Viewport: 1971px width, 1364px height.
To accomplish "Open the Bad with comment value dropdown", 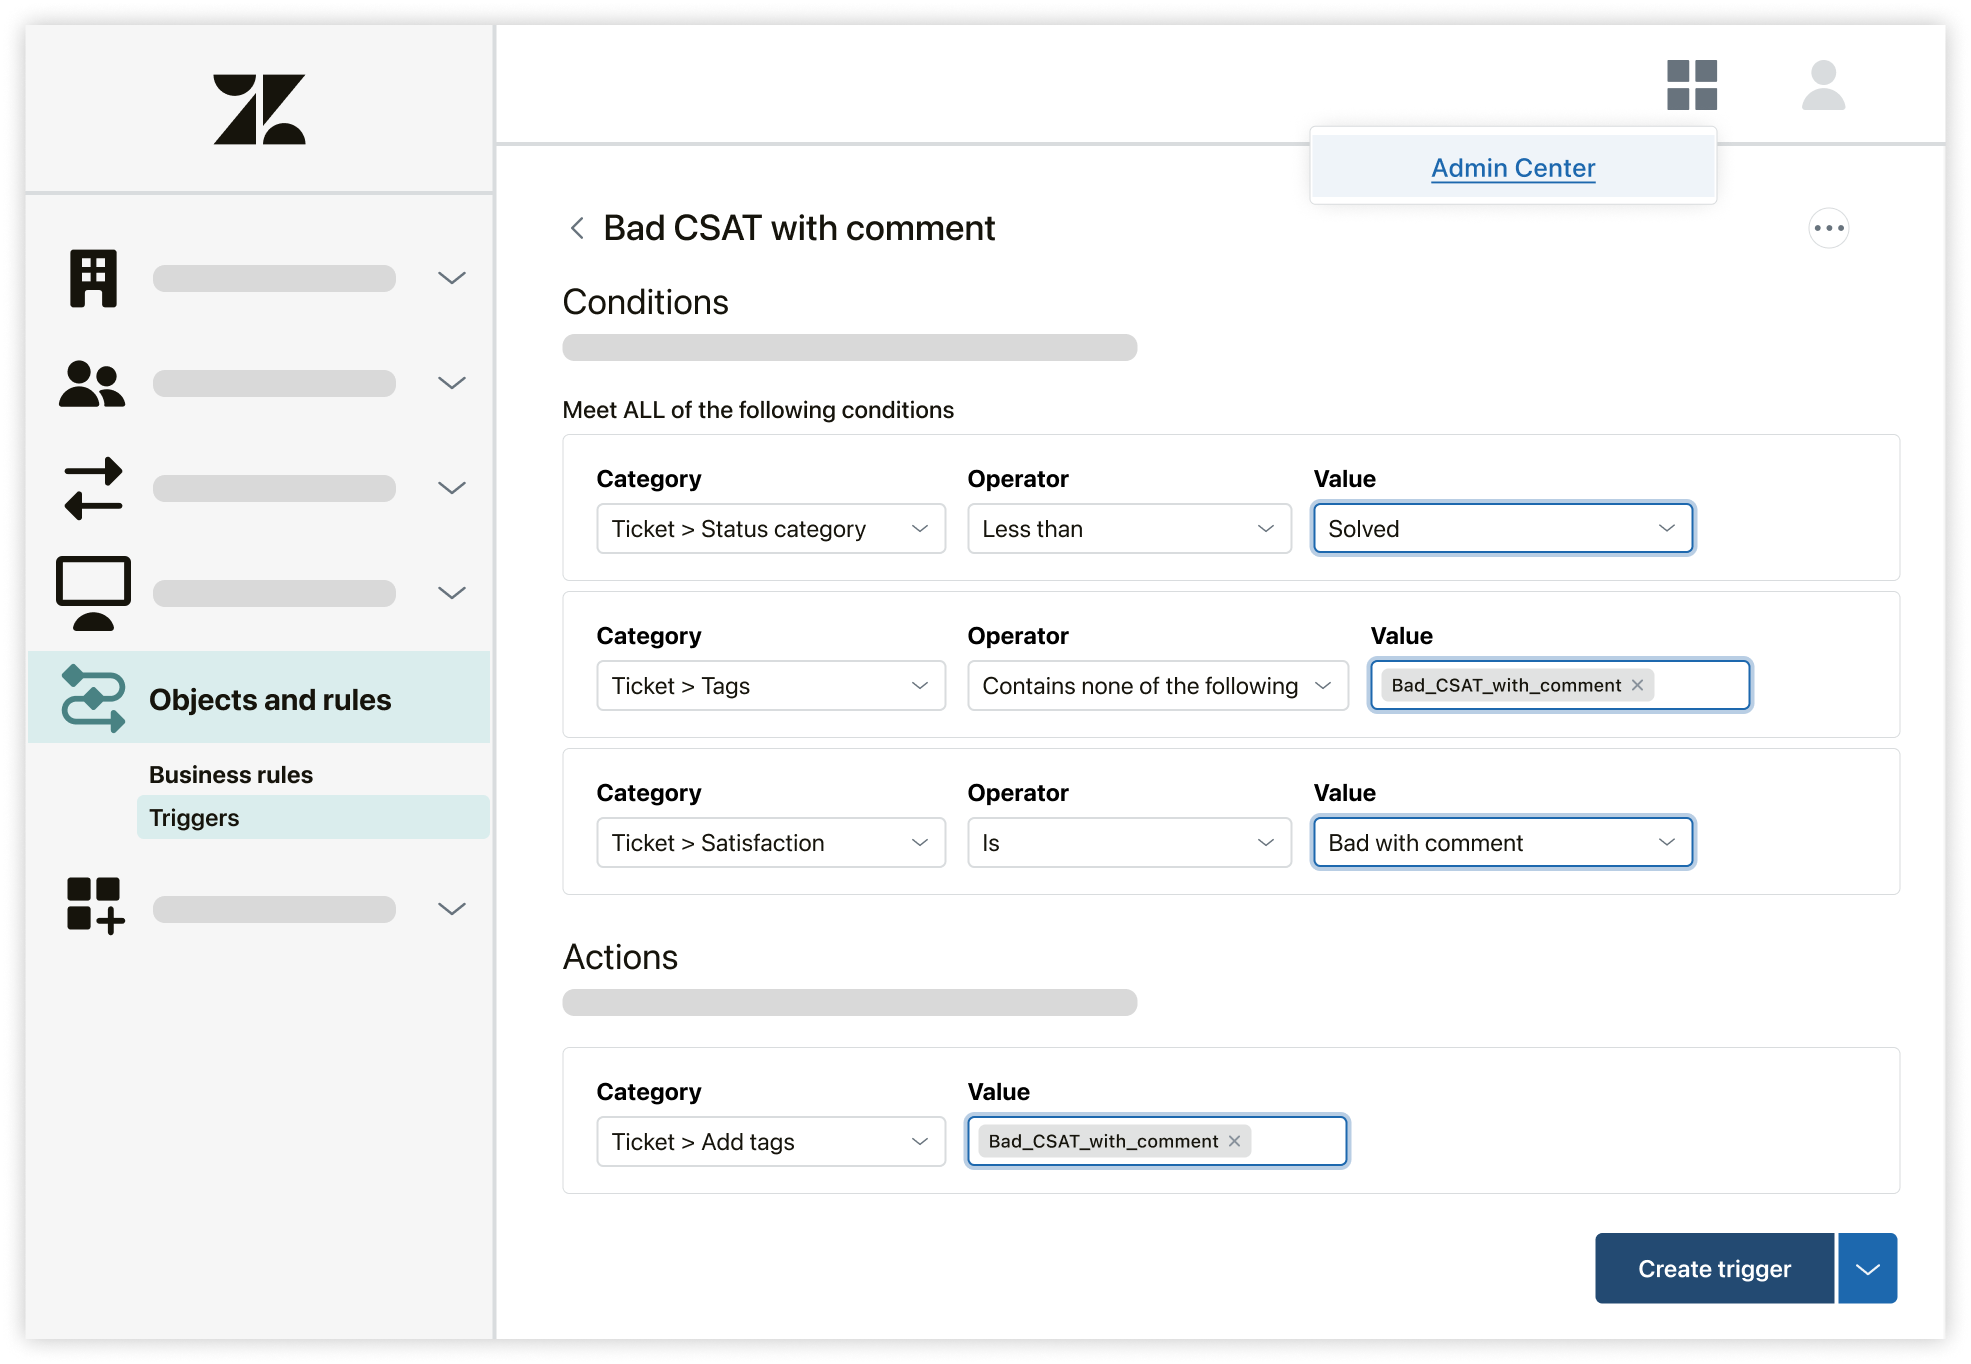I will 1502,843.
